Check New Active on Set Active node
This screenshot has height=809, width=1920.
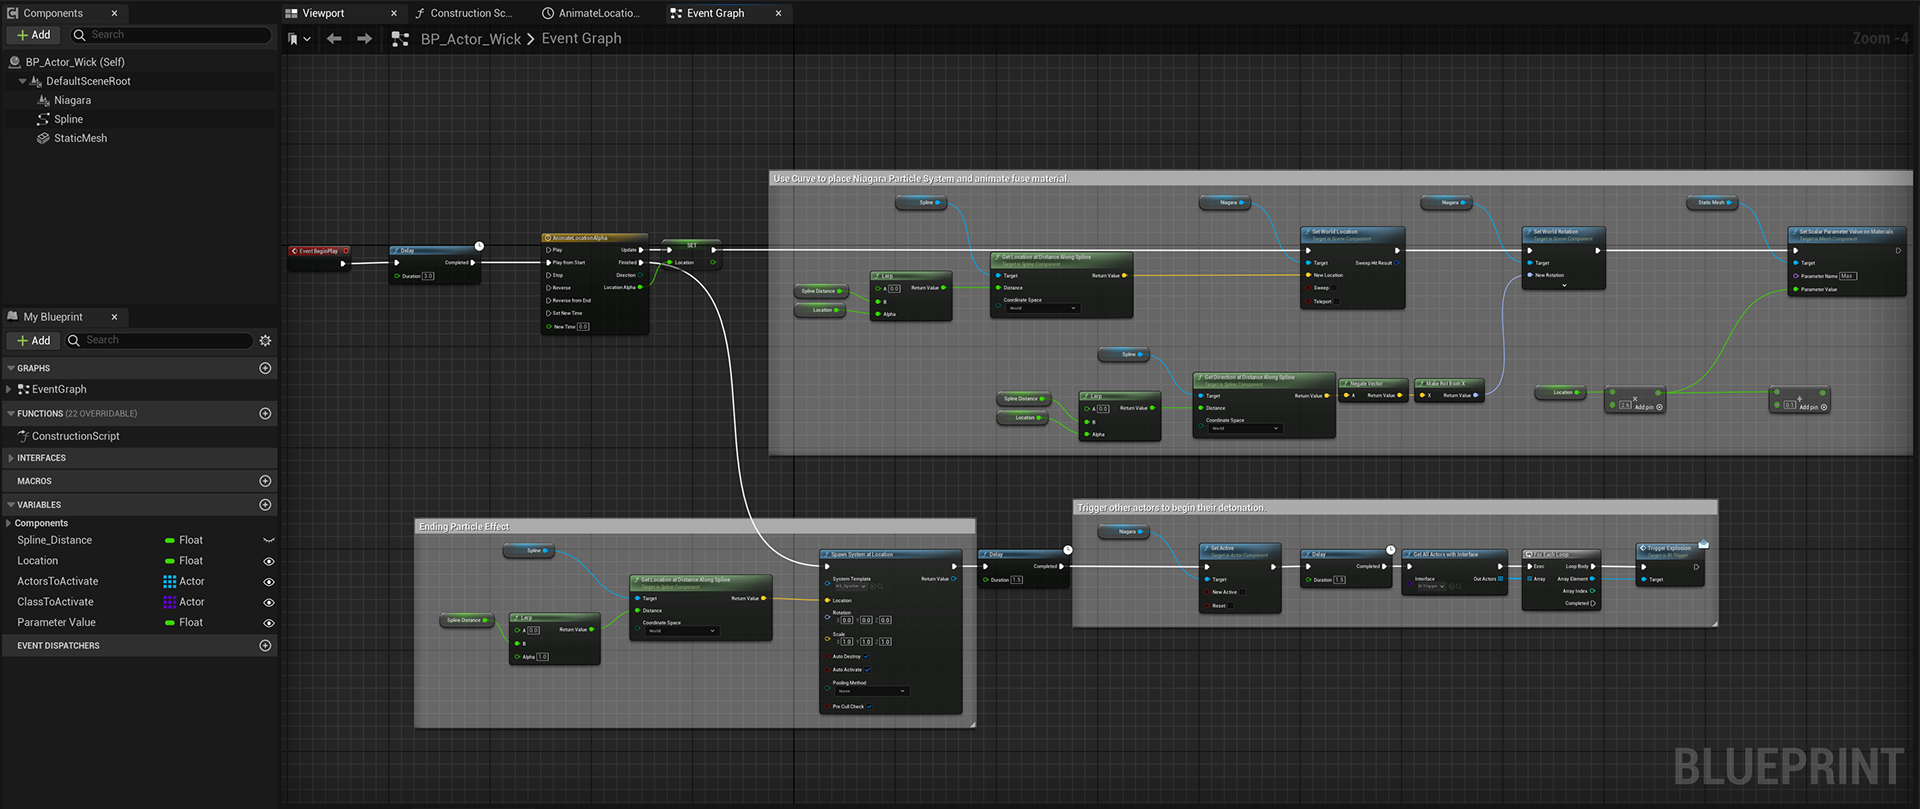tap(1243, 592)
